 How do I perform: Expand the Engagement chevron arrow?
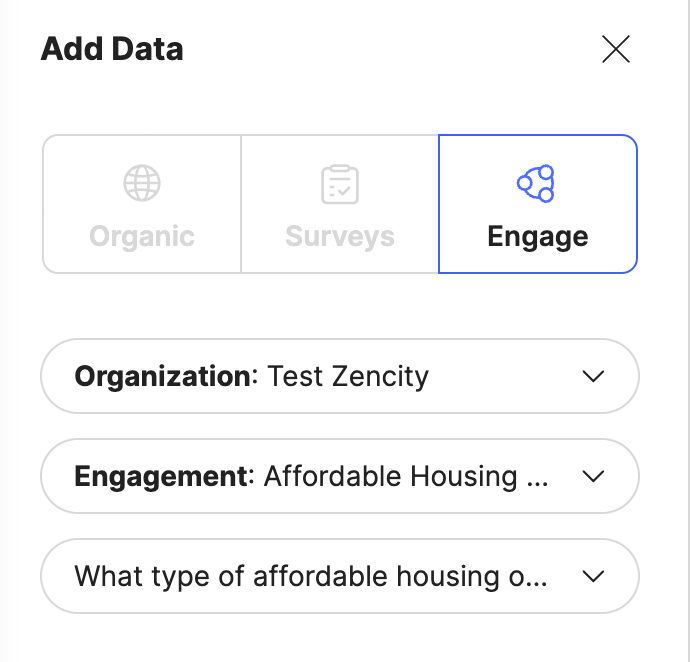(x=593, y=476)
